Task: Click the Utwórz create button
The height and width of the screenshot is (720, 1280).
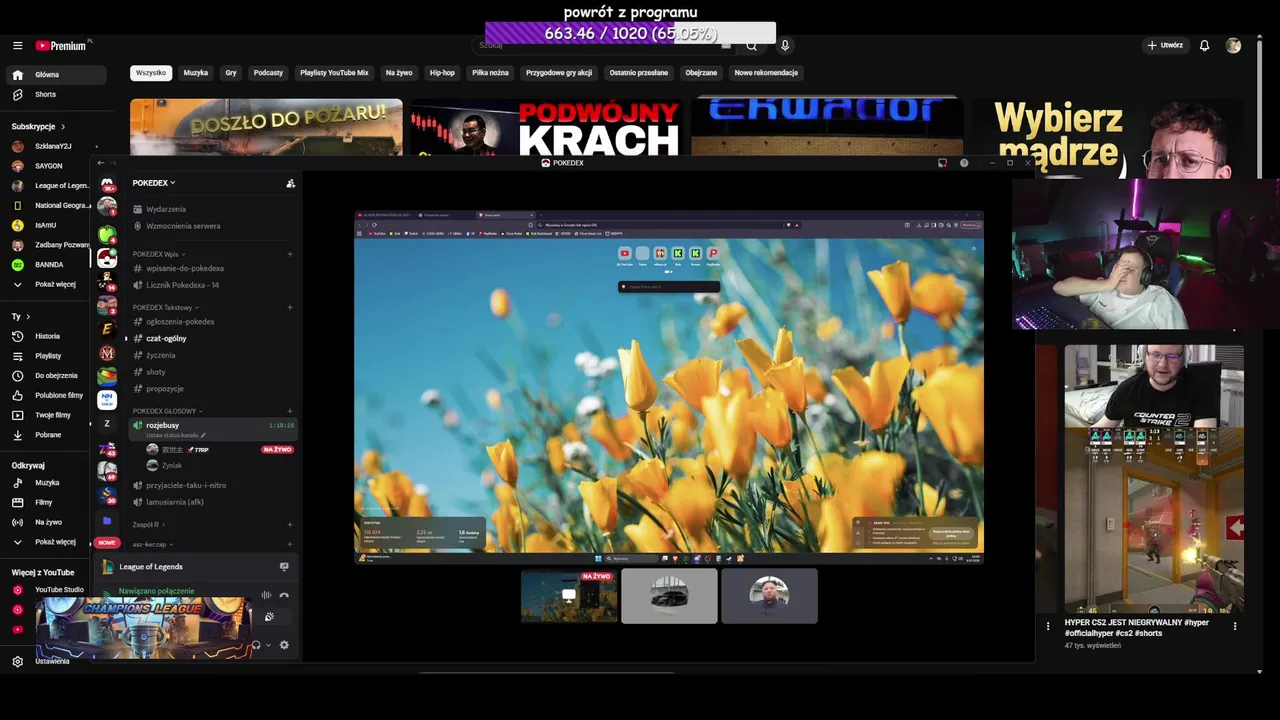Action: point(1165,45)
